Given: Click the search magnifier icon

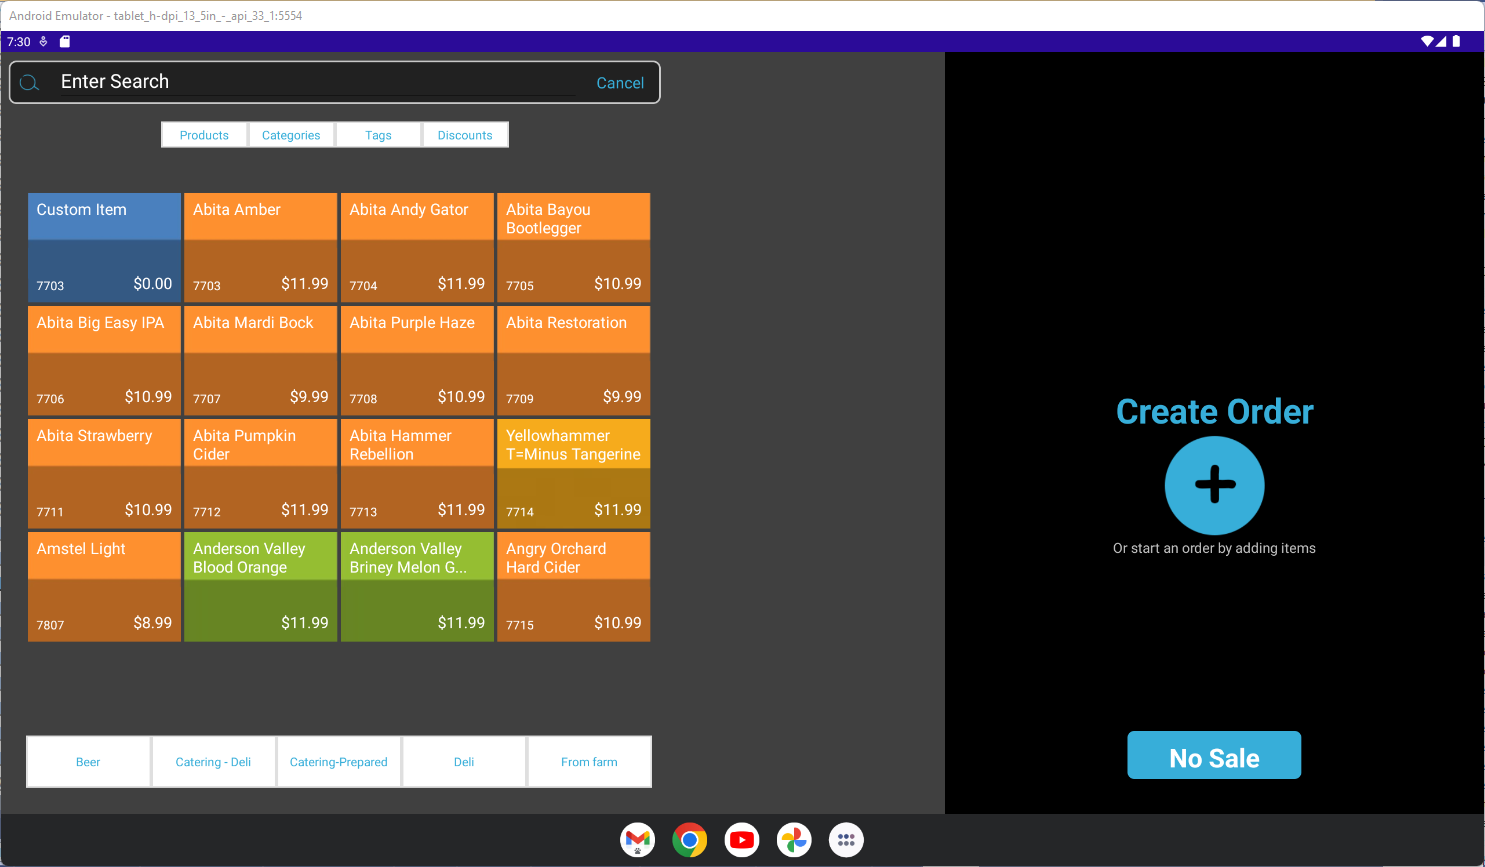Looking at the screenshot, I should 29,83.
